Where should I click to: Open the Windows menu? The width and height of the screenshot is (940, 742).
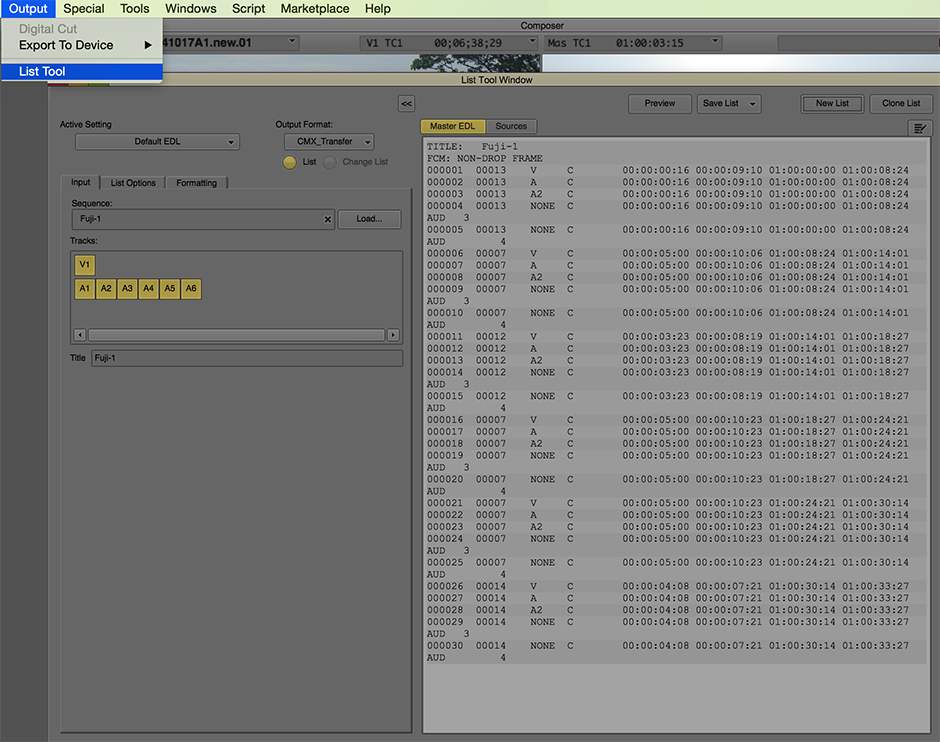click(191, 8)
